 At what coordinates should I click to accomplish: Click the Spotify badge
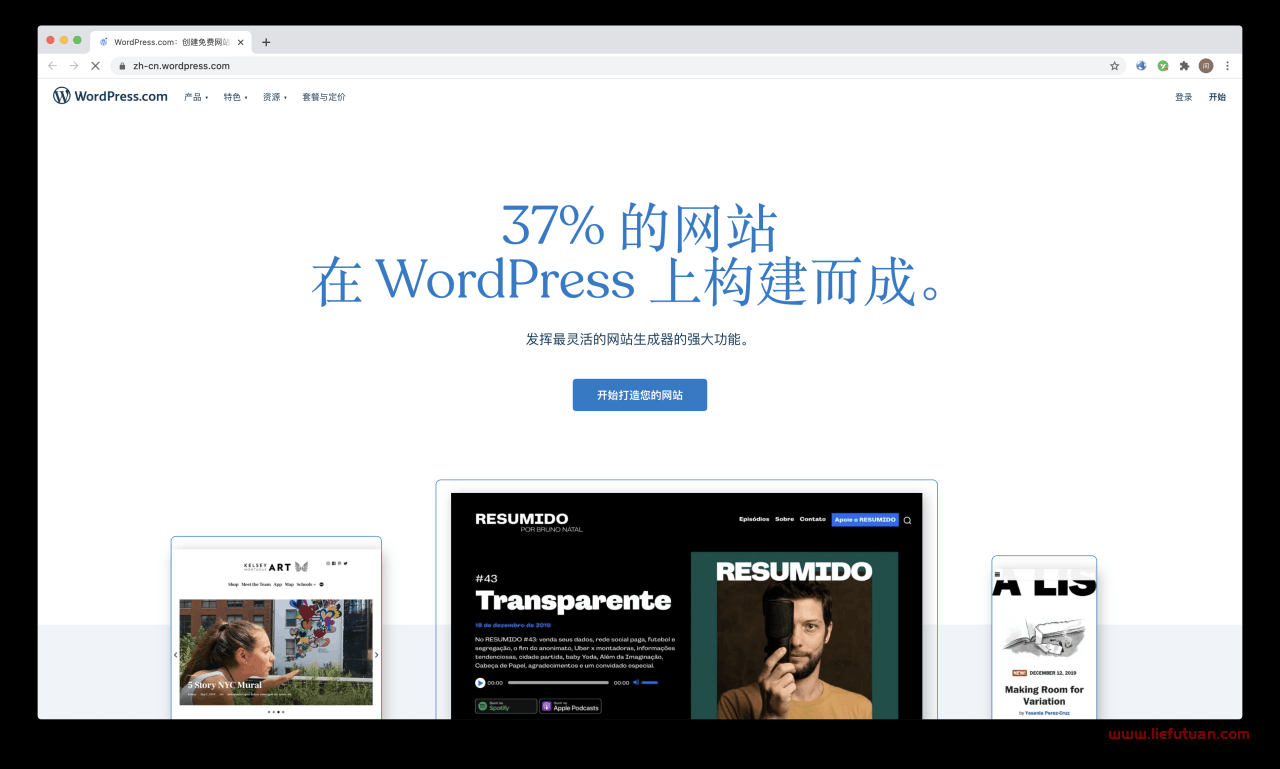coord(506,706)
